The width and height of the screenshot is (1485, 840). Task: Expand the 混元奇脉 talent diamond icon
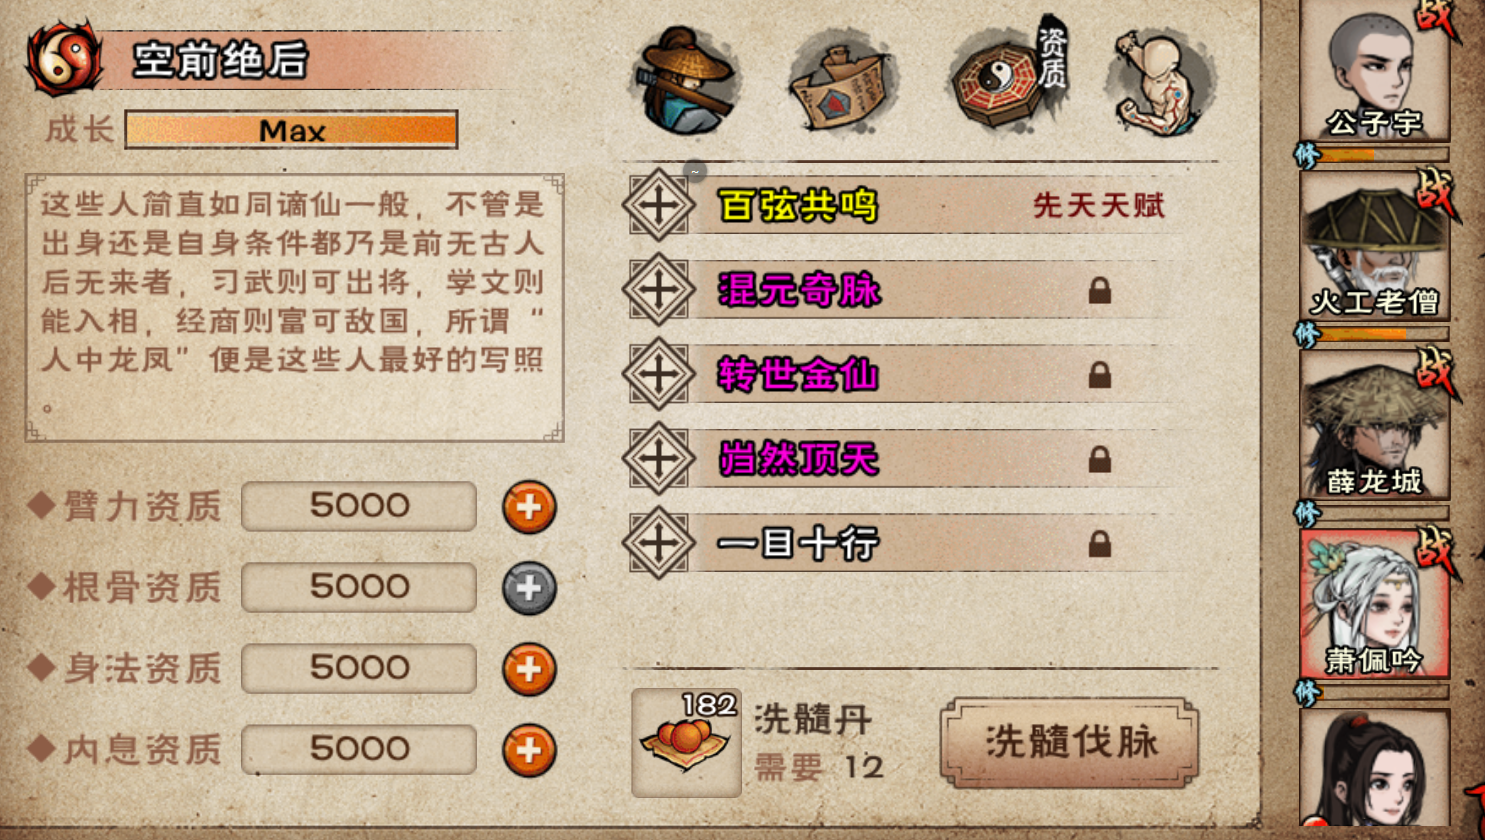[658, 290]
